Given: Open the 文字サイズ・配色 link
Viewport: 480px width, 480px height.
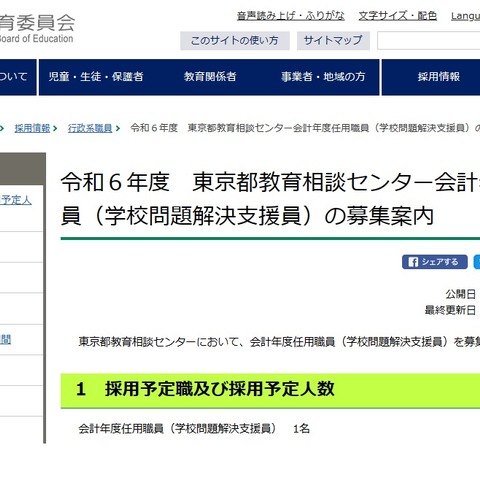Looking at the screenshot, I should 398,16.
